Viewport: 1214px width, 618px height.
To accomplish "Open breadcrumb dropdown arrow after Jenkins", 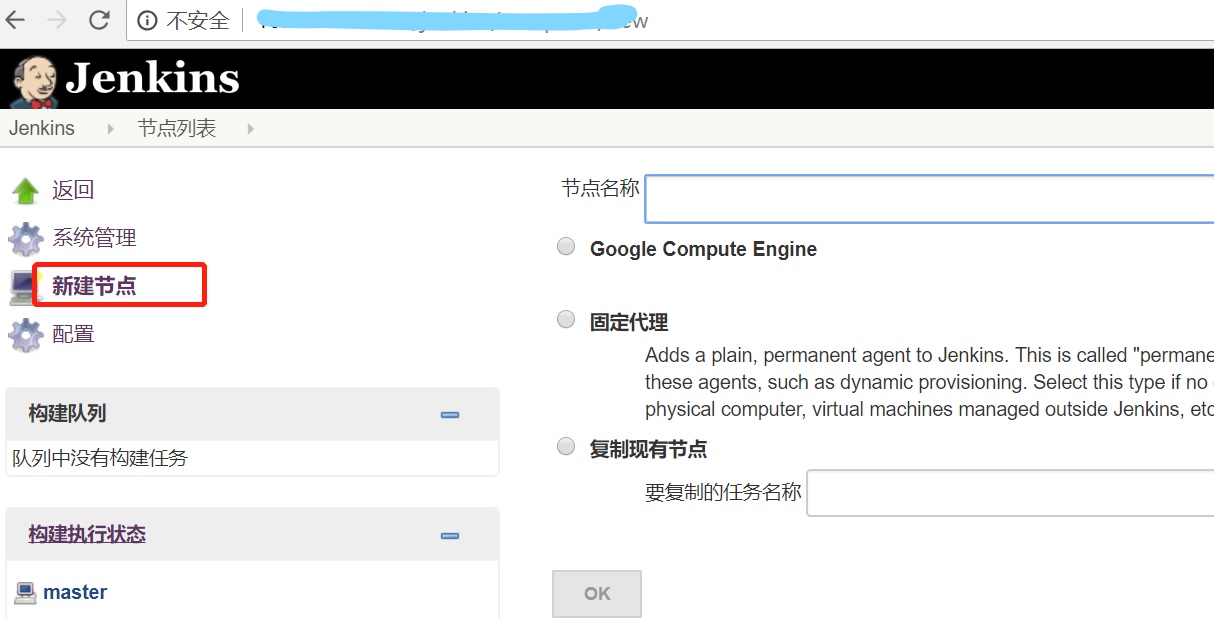I will pyautogui.click(x=111, y=129).
